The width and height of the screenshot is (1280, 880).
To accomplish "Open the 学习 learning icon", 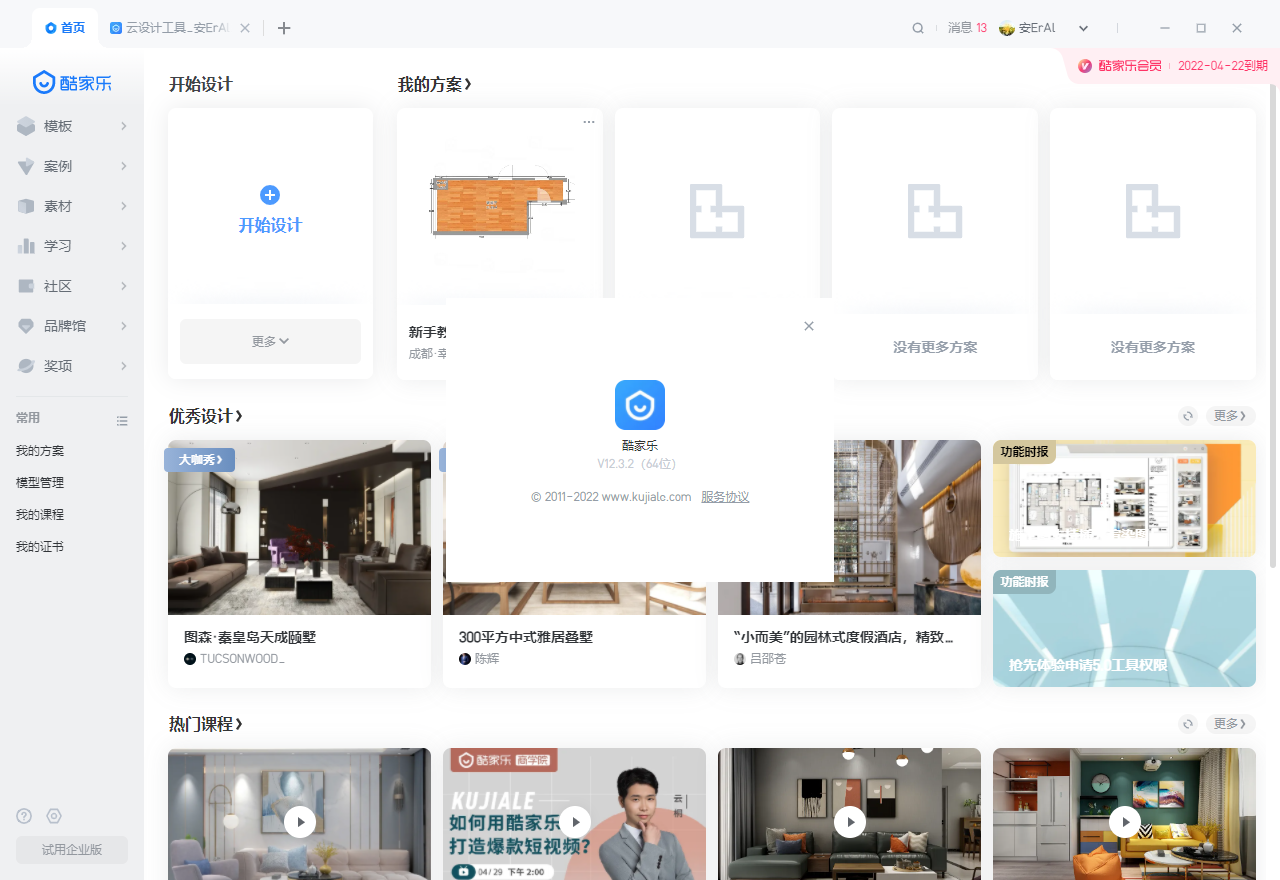I will pyautogui.click(x=26, y=246).
